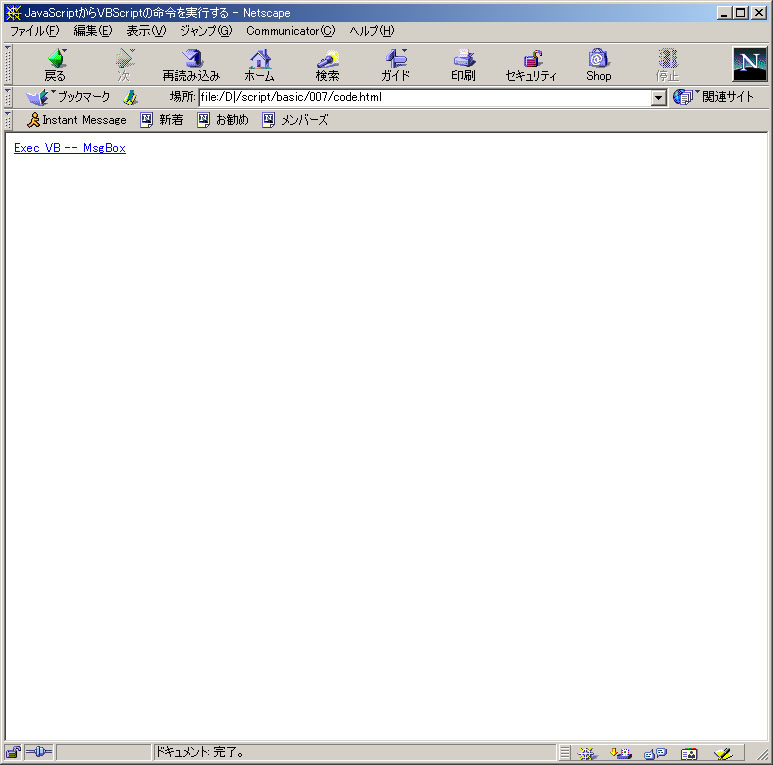Screen dimensions: 773x765
Task: Close the Netscape window
Action: (x=759, y=13)
